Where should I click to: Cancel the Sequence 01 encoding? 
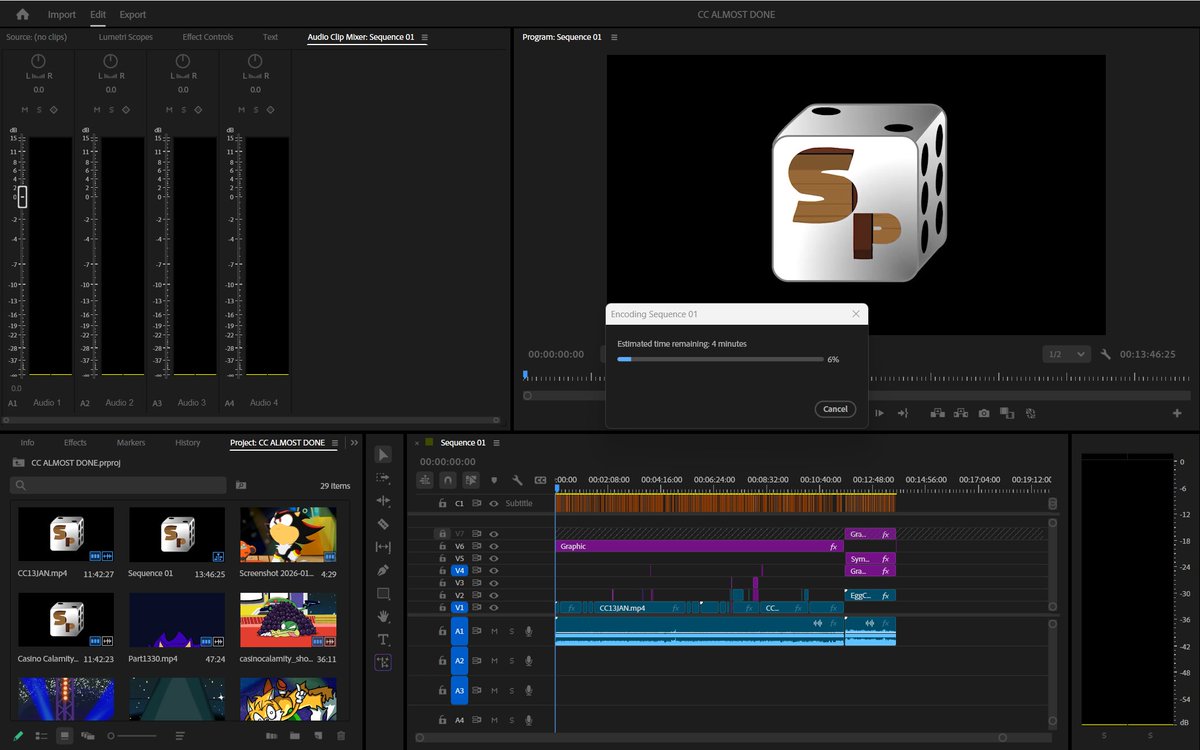835,409
